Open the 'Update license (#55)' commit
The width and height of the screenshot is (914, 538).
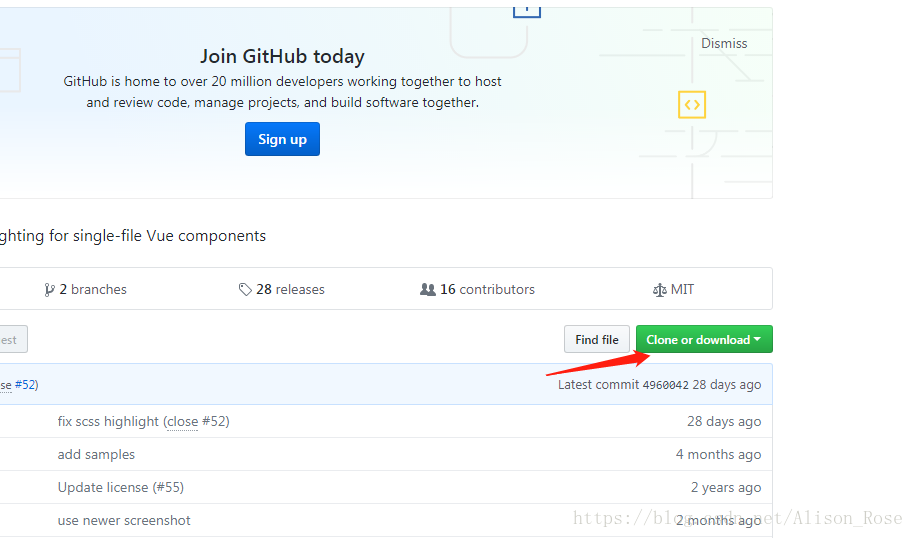pos(121,487)
